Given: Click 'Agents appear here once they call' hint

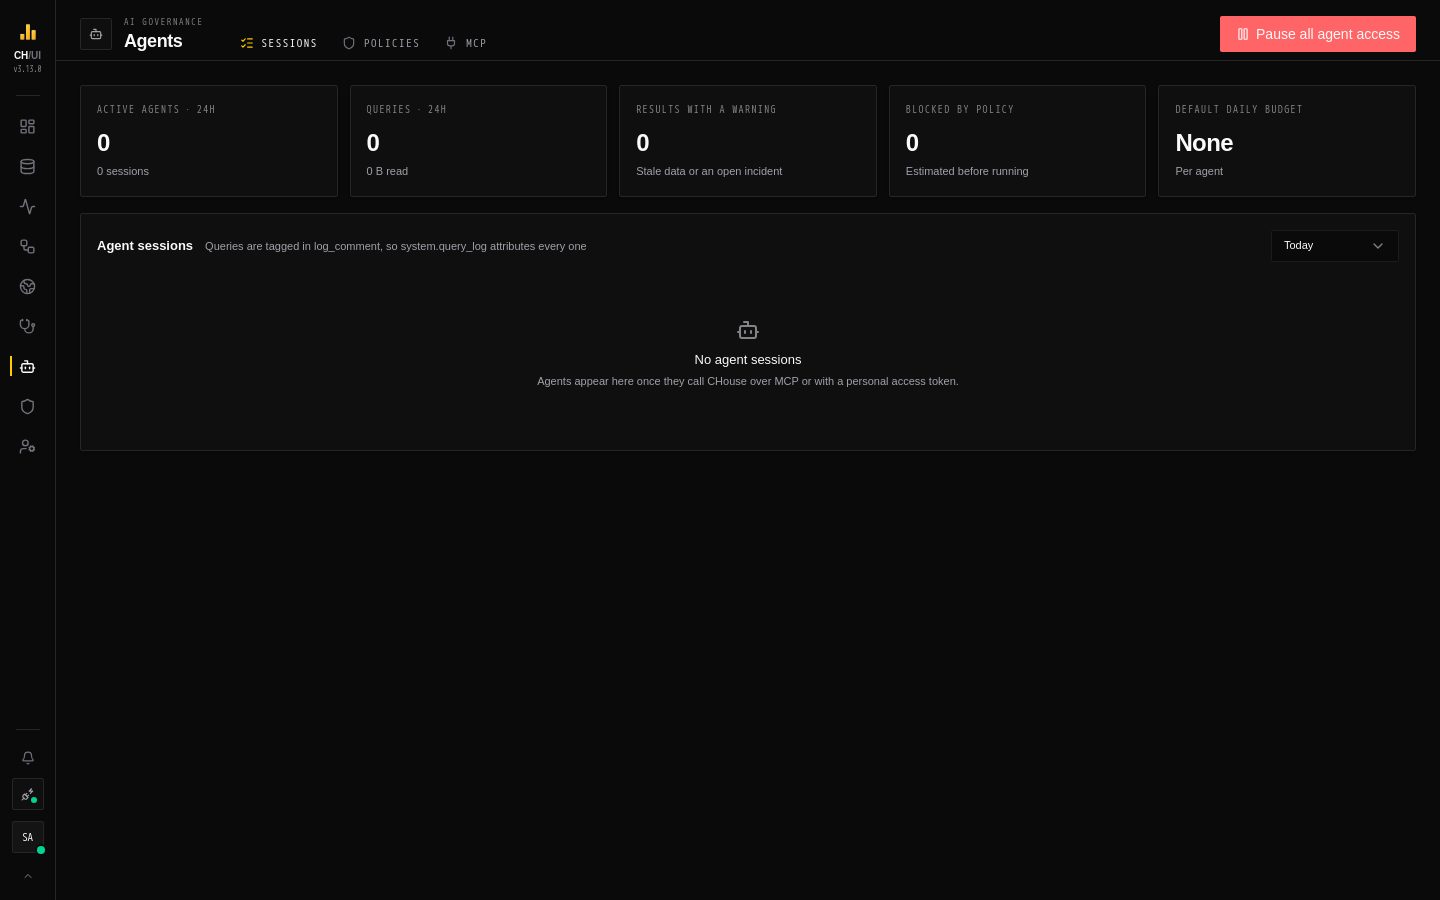Looking at the screenshot, I should [748, 381].
